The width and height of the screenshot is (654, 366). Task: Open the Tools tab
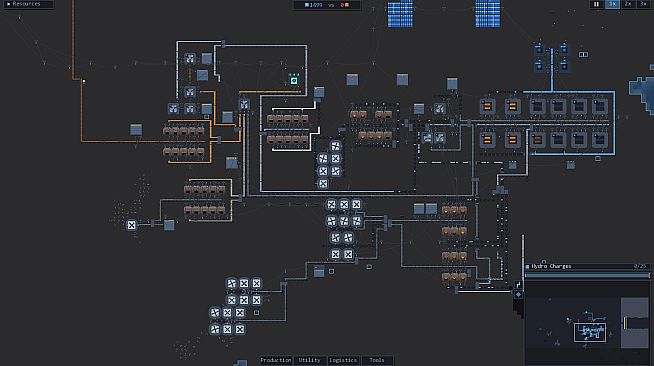(377, 360)
